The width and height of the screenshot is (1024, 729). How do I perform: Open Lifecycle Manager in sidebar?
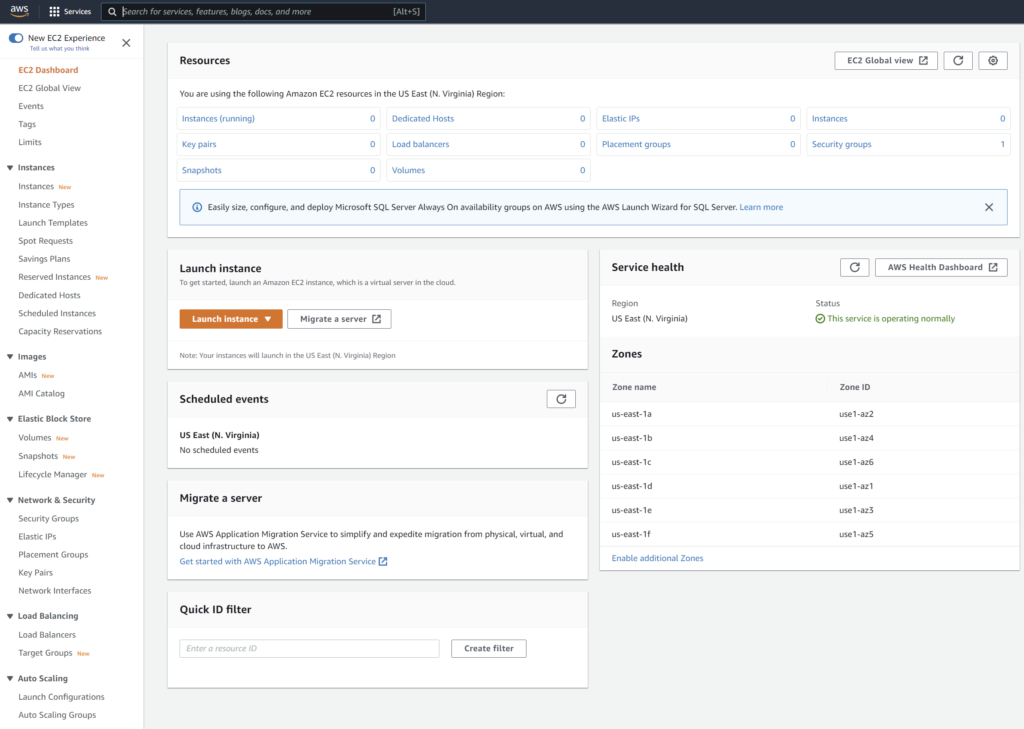[x=52, y=474]
